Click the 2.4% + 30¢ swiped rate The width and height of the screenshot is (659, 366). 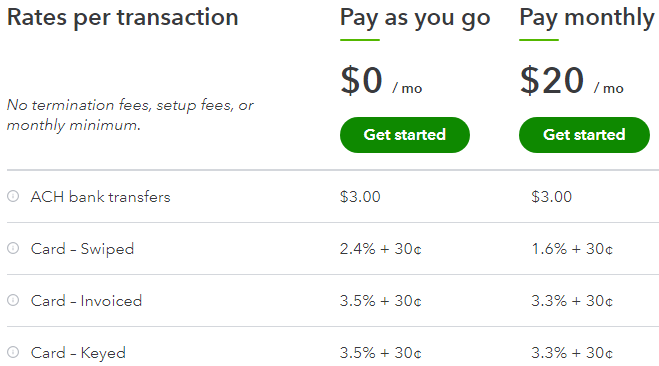(x=380, y=249)
